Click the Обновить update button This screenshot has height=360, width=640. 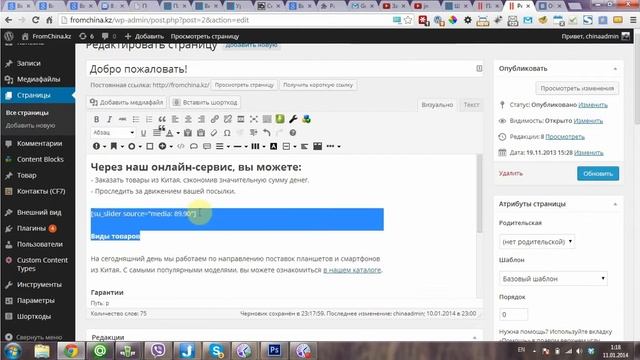click(x=598, y=173)
